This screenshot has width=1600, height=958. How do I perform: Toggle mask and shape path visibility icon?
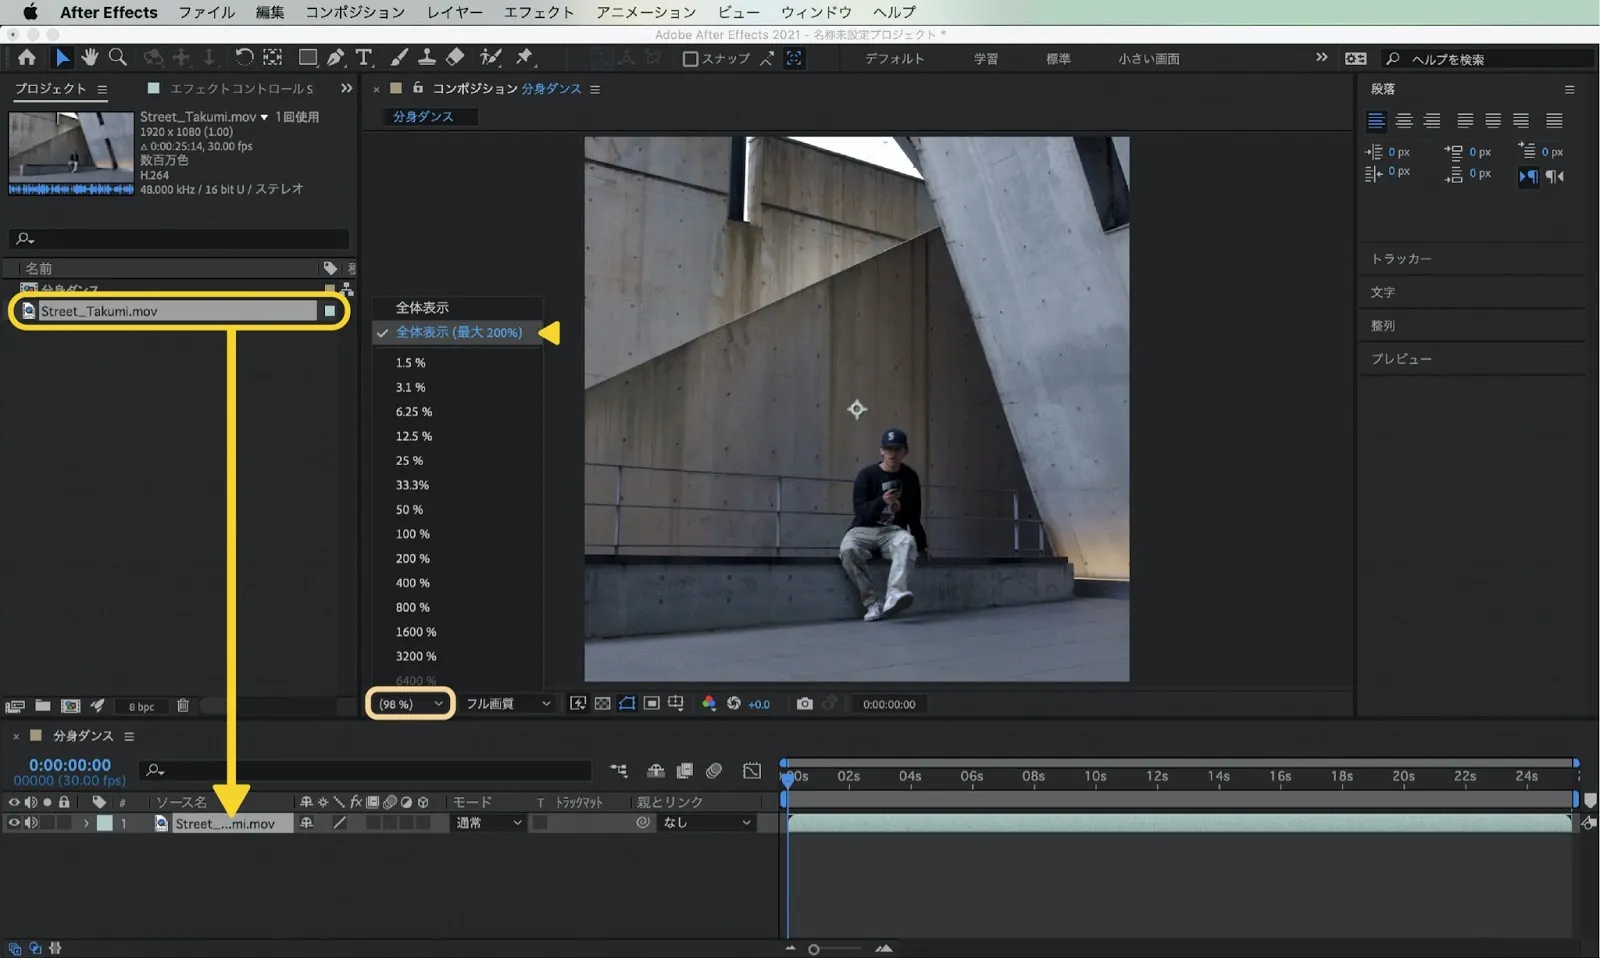(627, 703)
